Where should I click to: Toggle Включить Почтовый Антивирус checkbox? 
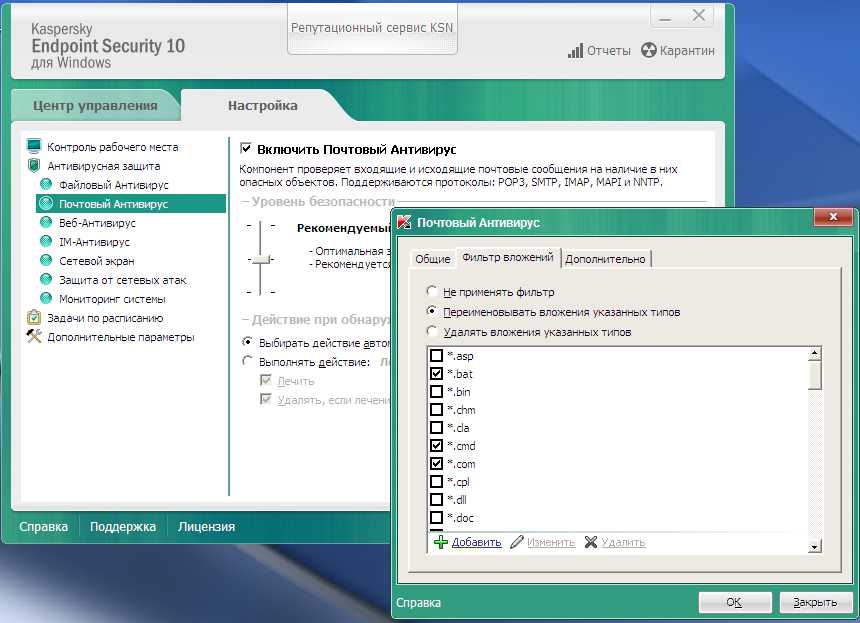pyautogui.click(x=246, y=148)
